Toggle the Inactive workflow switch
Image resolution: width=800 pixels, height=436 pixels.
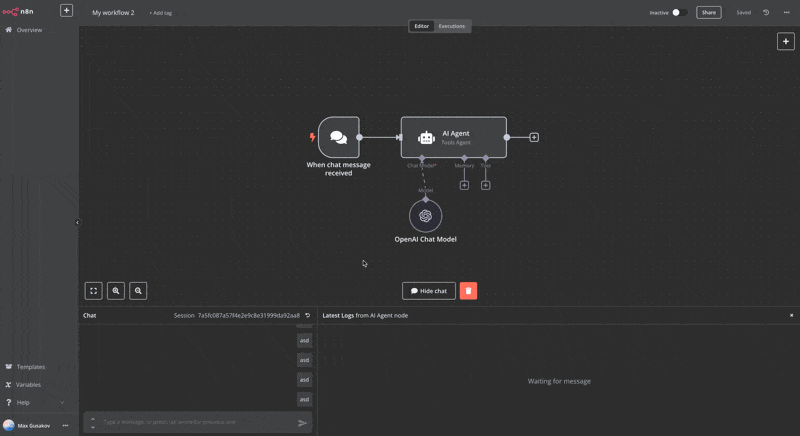pyautogui.click(x=679, y=12)
